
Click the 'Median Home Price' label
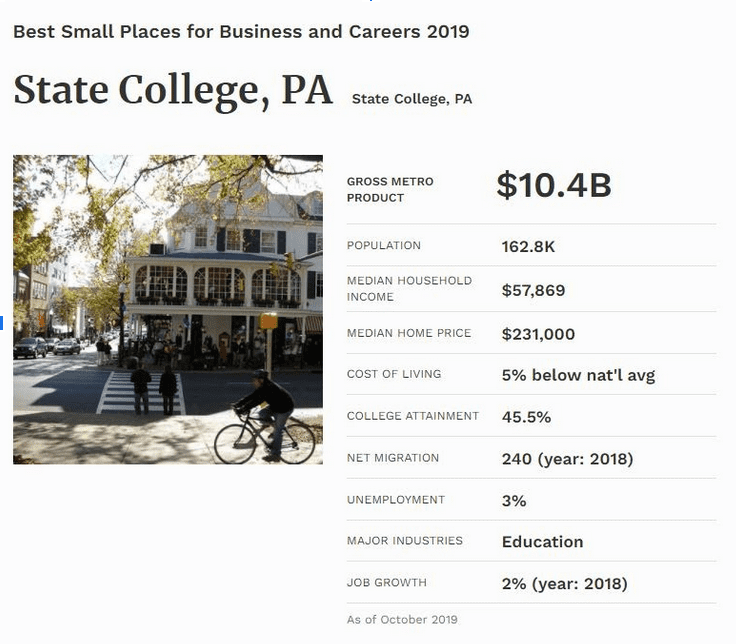coord(409,333)
